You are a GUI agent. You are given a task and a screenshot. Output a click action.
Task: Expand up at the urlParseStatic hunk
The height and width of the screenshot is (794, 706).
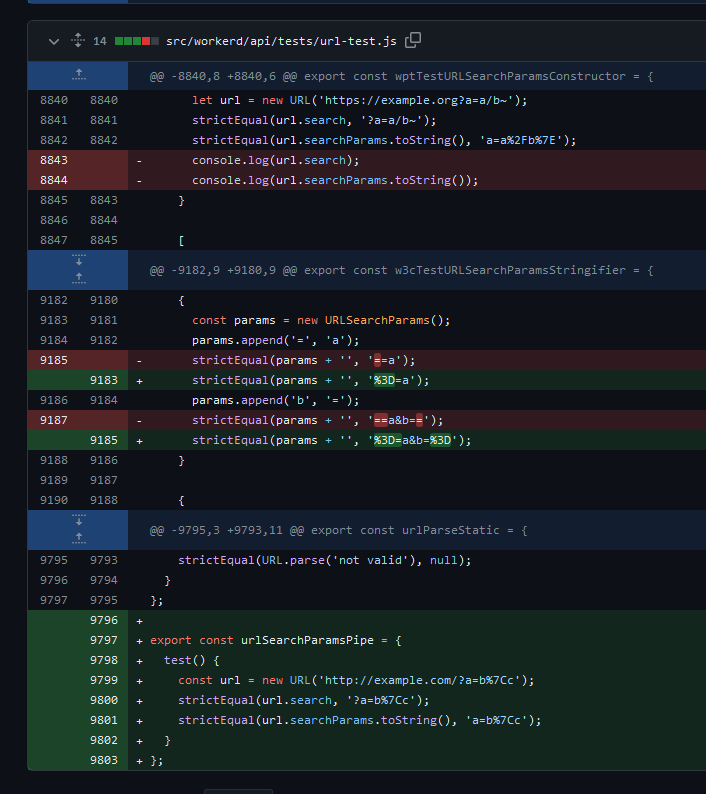(x=79, y=539)
